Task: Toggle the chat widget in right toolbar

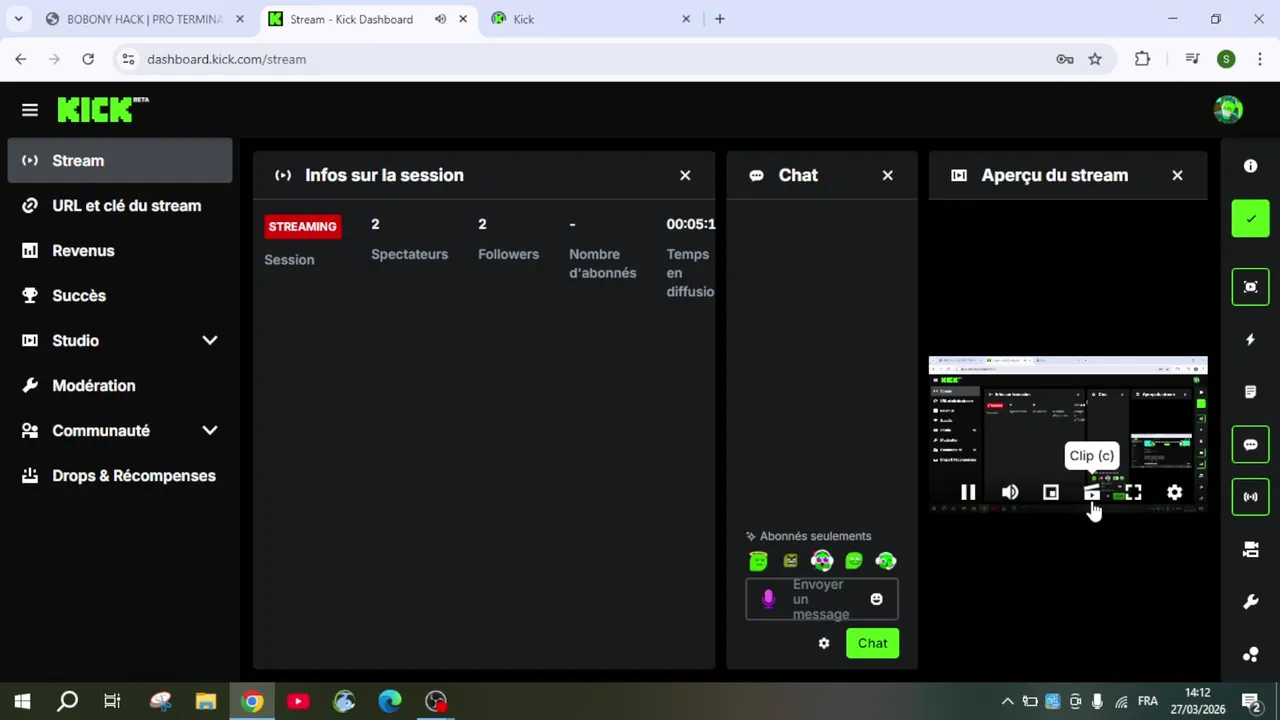Action: pos(1250,444)
